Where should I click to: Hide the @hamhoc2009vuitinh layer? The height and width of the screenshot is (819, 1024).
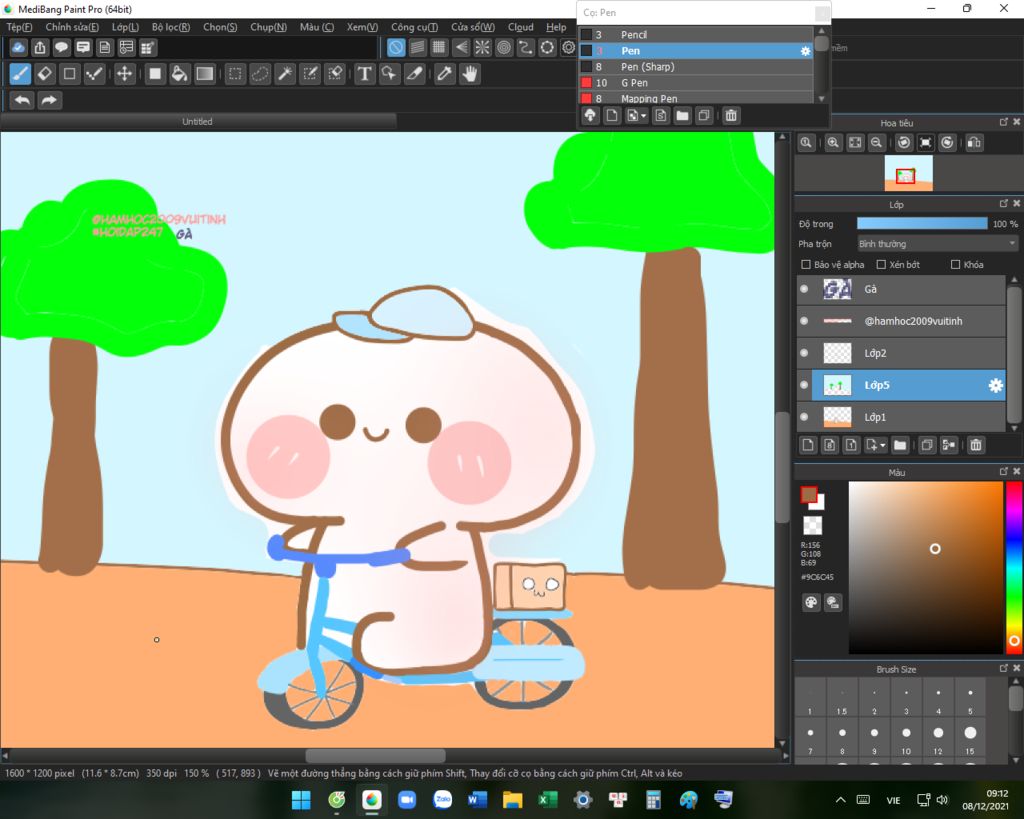tap(804, 321)
